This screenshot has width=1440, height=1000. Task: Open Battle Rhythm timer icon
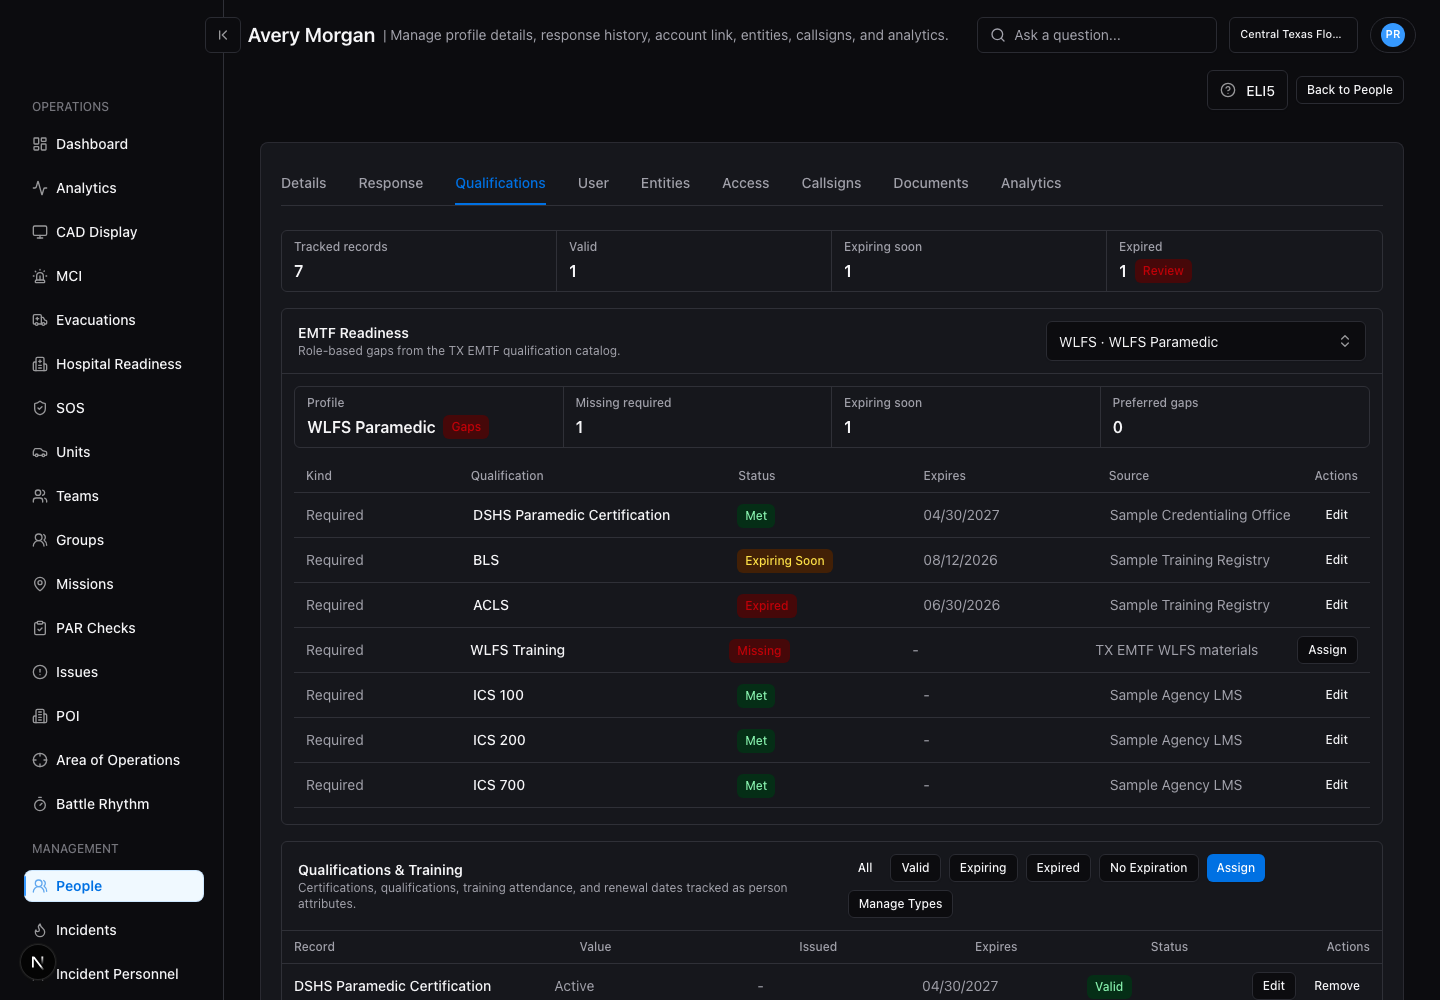point(40,804)
